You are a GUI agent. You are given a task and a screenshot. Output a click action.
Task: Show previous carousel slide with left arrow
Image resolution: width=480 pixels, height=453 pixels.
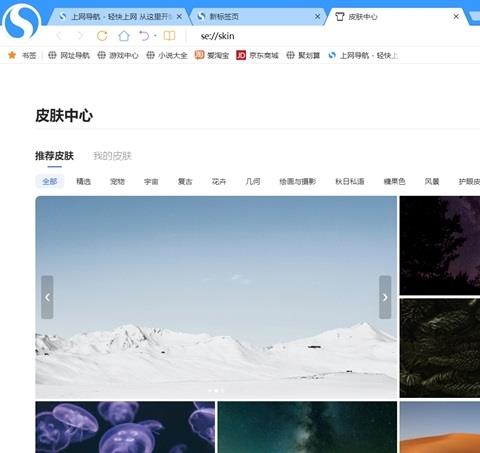tap(47, 297)
